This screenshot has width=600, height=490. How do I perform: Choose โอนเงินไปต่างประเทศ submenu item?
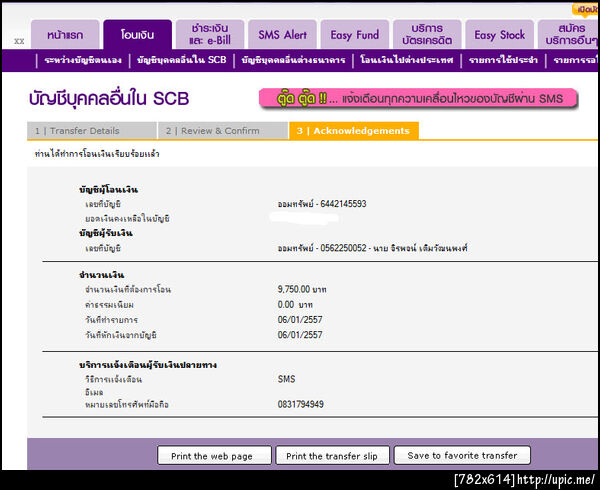point(407,60)
